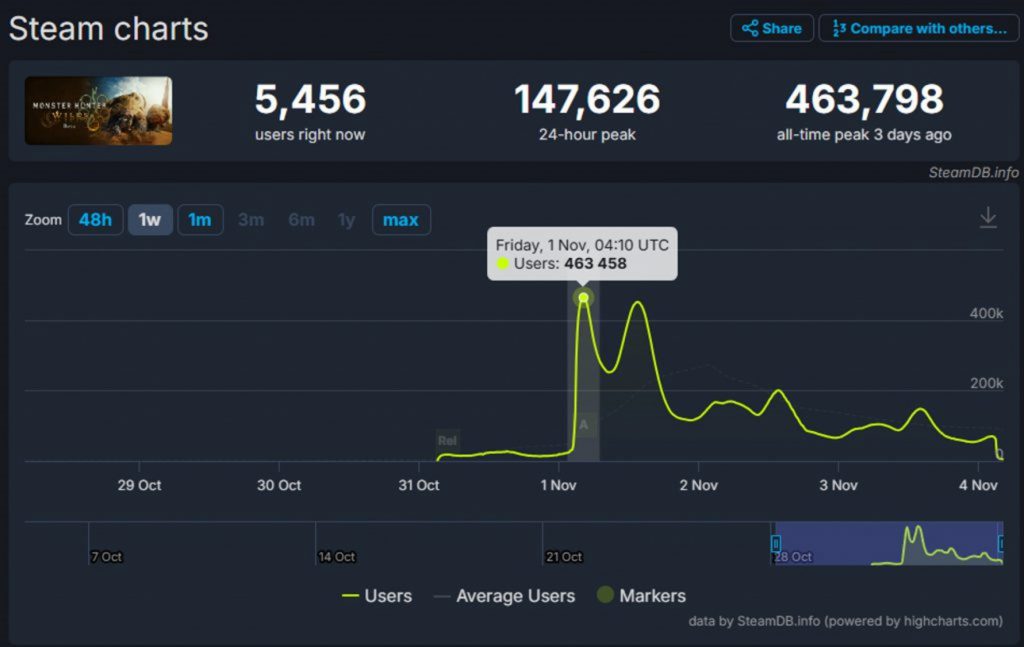Click the A marker flag on chart
Image resolution: width=1024 pixels, height=647 pixels.
click(x=583, y=425)
